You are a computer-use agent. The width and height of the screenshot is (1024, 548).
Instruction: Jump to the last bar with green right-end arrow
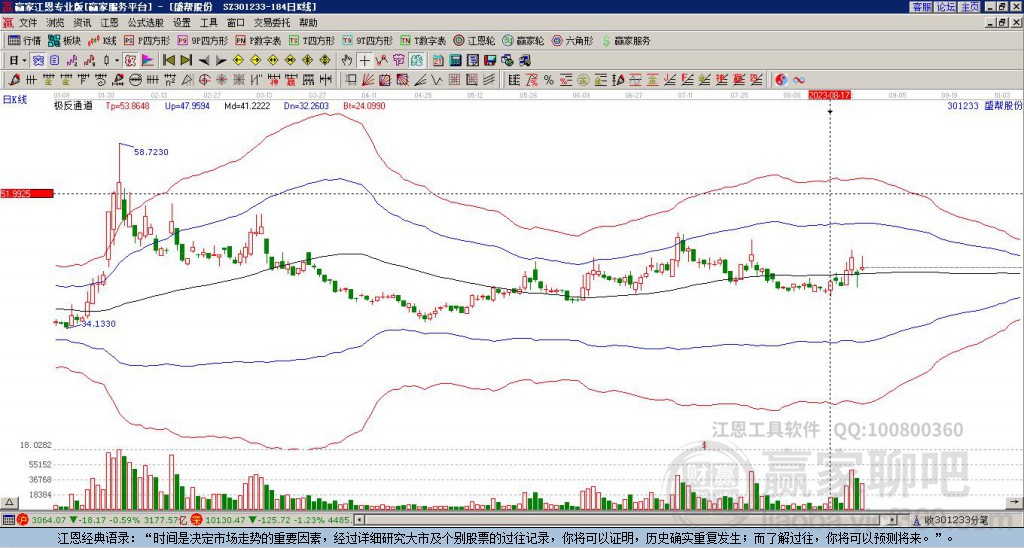point(185,61)
